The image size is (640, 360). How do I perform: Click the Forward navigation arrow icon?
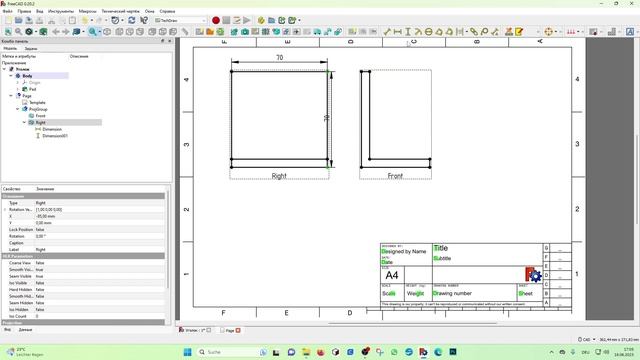click(66, 31)
